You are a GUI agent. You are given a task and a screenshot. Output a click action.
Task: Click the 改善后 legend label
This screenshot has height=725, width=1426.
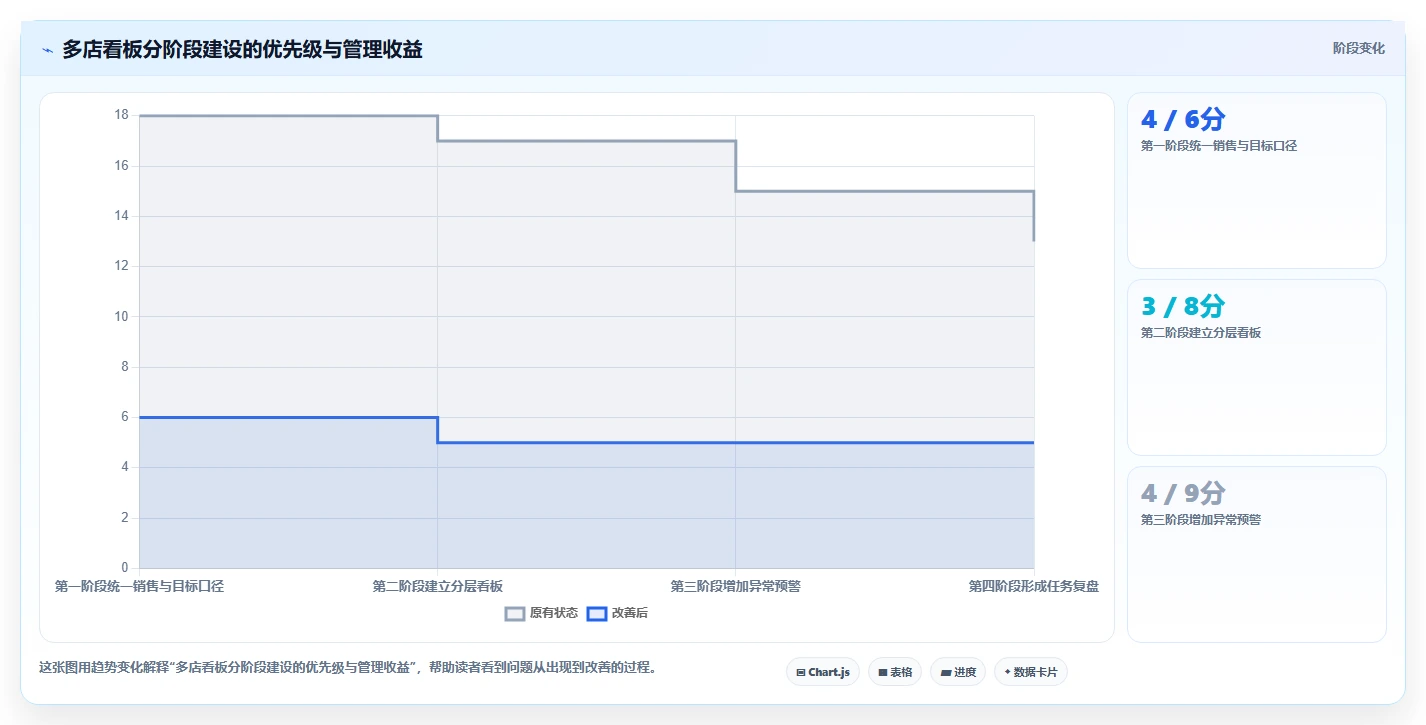pos(630,614)
